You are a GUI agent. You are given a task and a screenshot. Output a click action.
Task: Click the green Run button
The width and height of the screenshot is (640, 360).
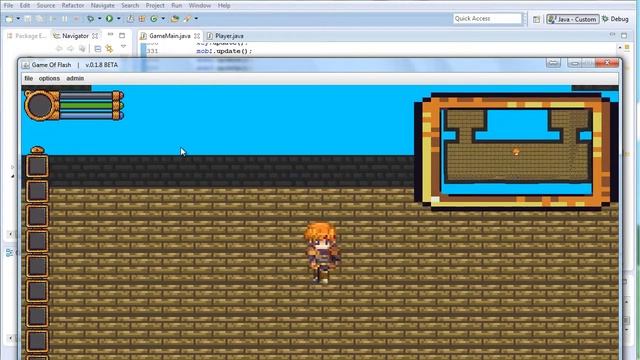tap(109, 18)
